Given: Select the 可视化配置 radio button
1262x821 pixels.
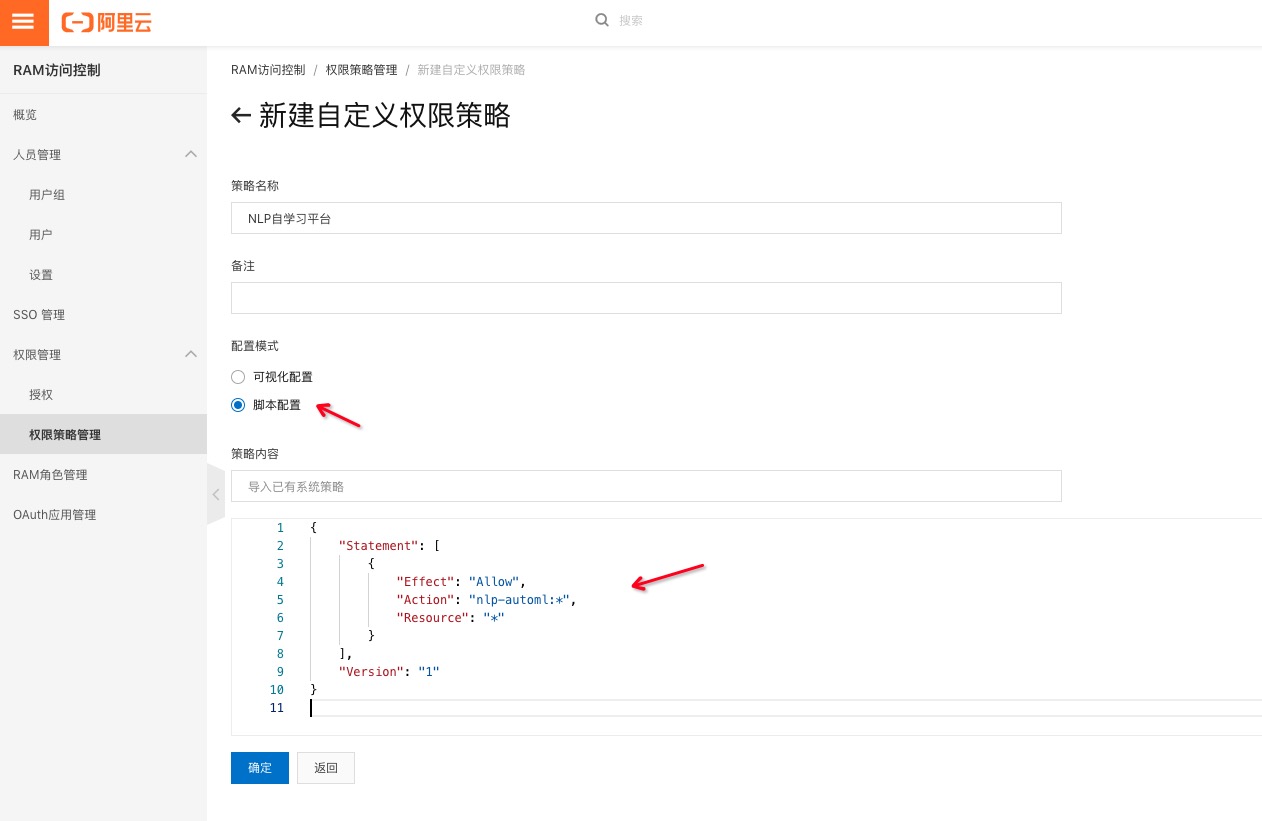Looking at the screenshot, I should [238, 377].
